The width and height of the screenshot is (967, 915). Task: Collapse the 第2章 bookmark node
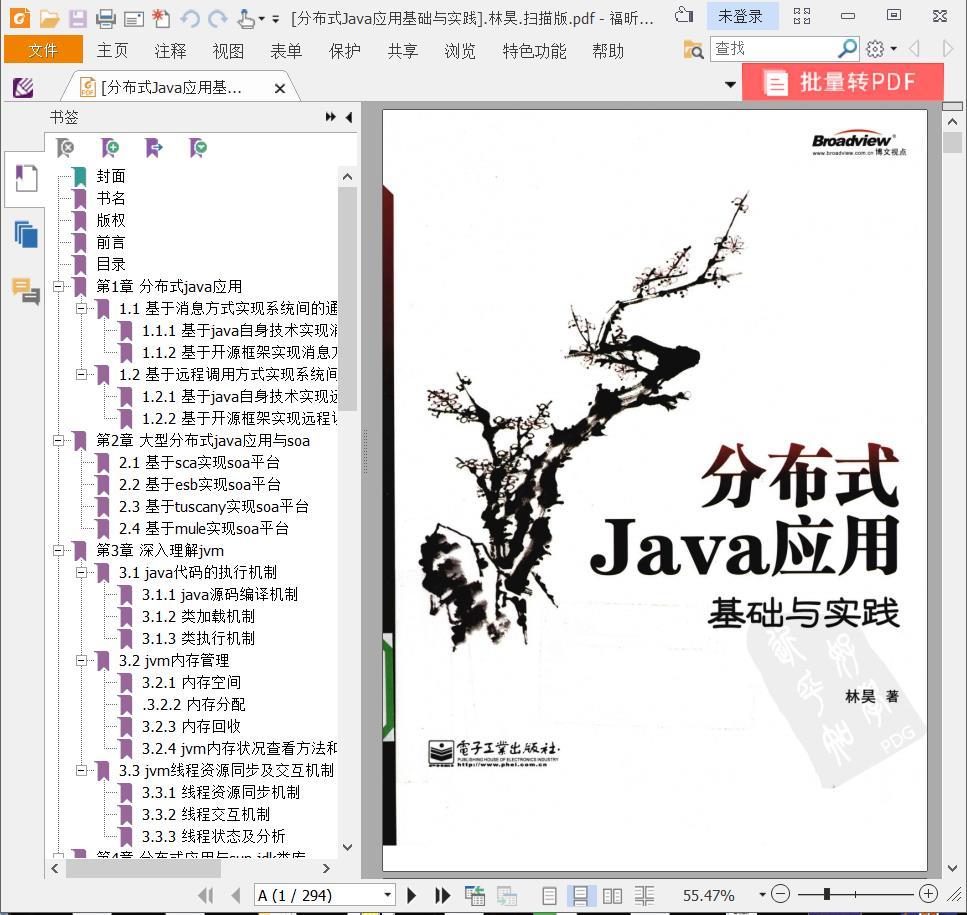(58, 440)
